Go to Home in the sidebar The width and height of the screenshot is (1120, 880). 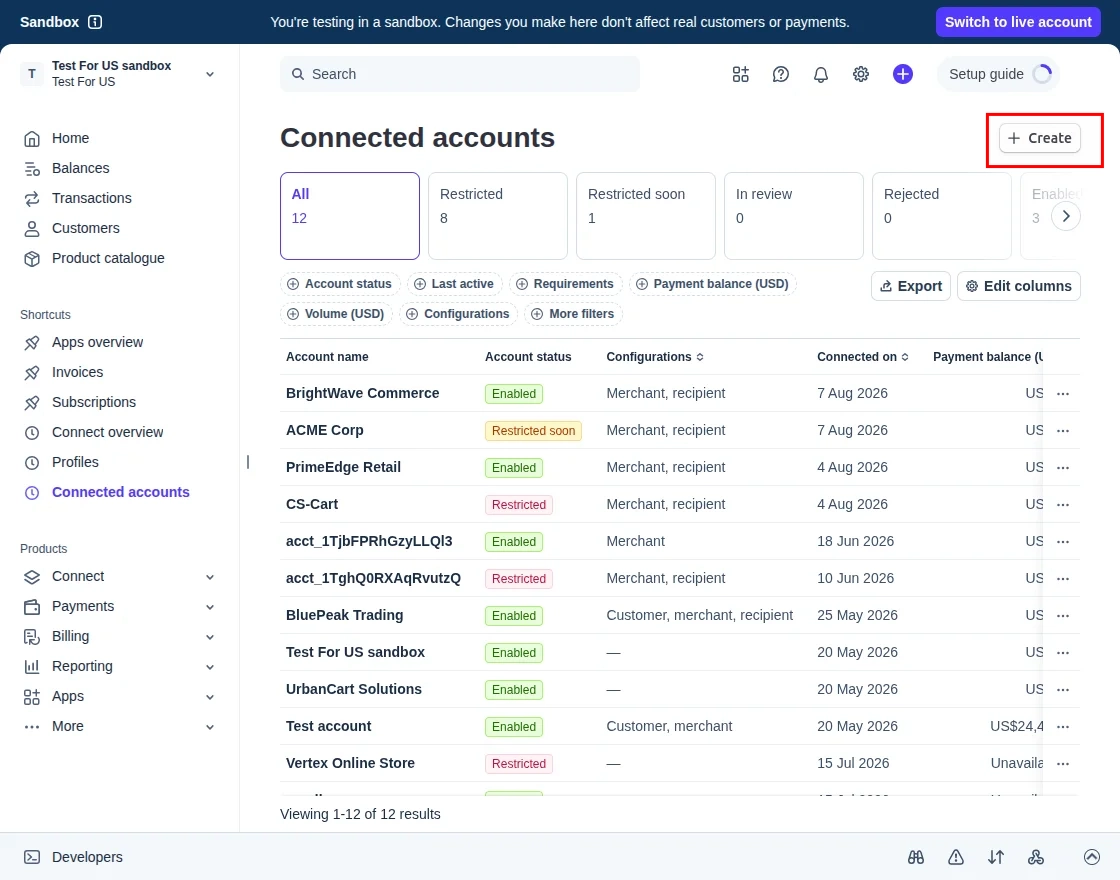click(56, 139)
